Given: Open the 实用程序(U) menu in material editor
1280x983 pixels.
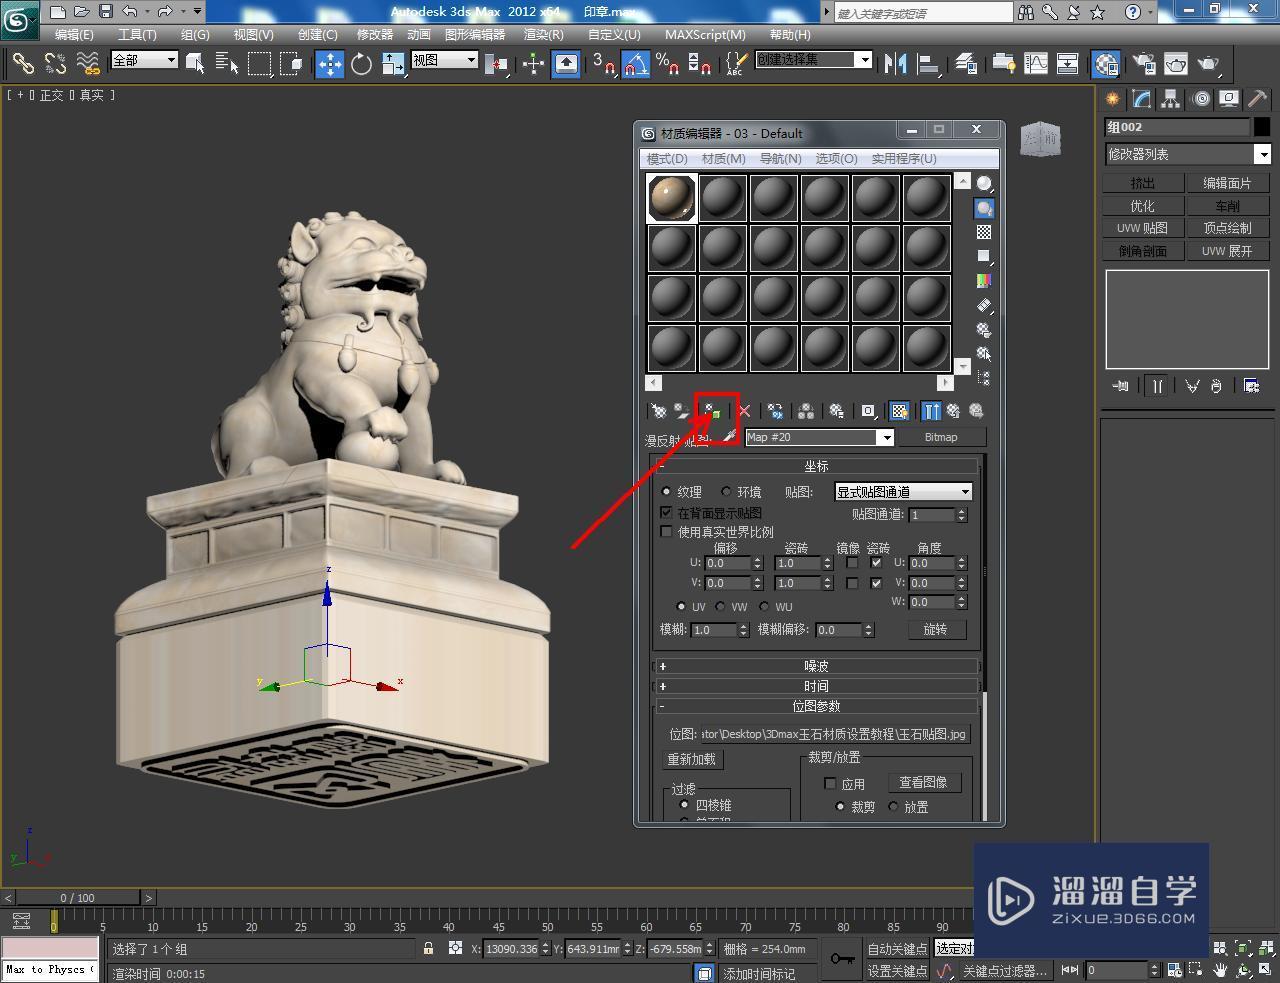Looking at the screenshot, I should tap(904, 158).
